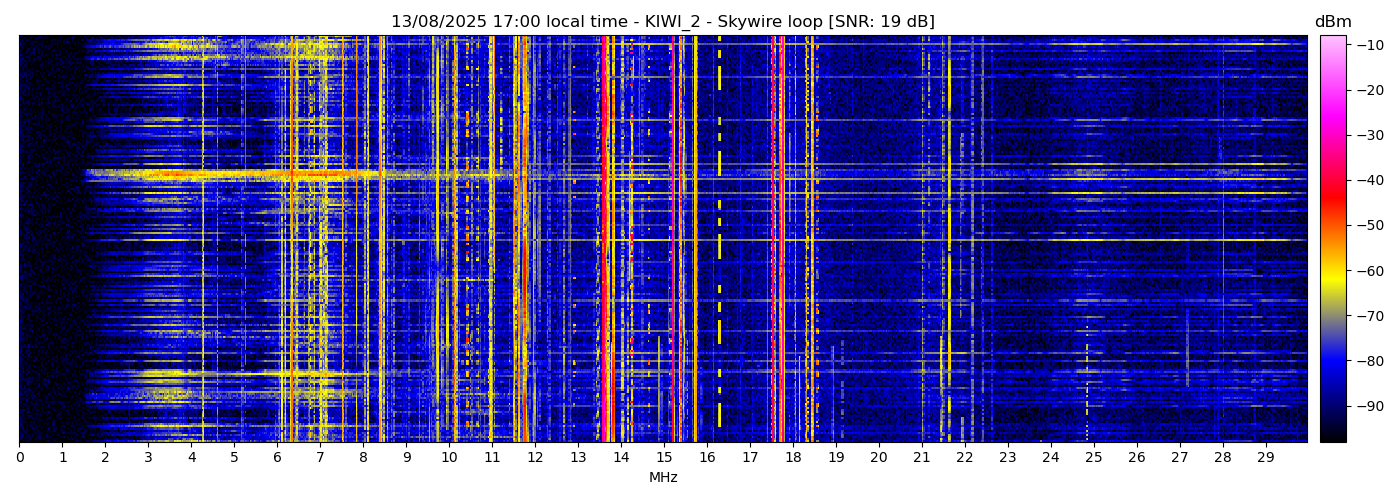Select the 7 MHz frequency tick label
1400x500 pixels.
(x=320, y=458)
